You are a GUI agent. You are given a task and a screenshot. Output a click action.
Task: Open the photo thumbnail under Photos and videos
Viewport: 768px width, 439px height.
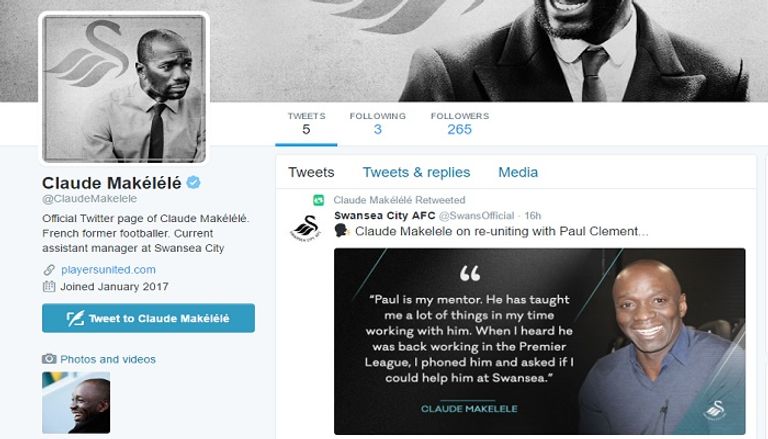point(76,402)
